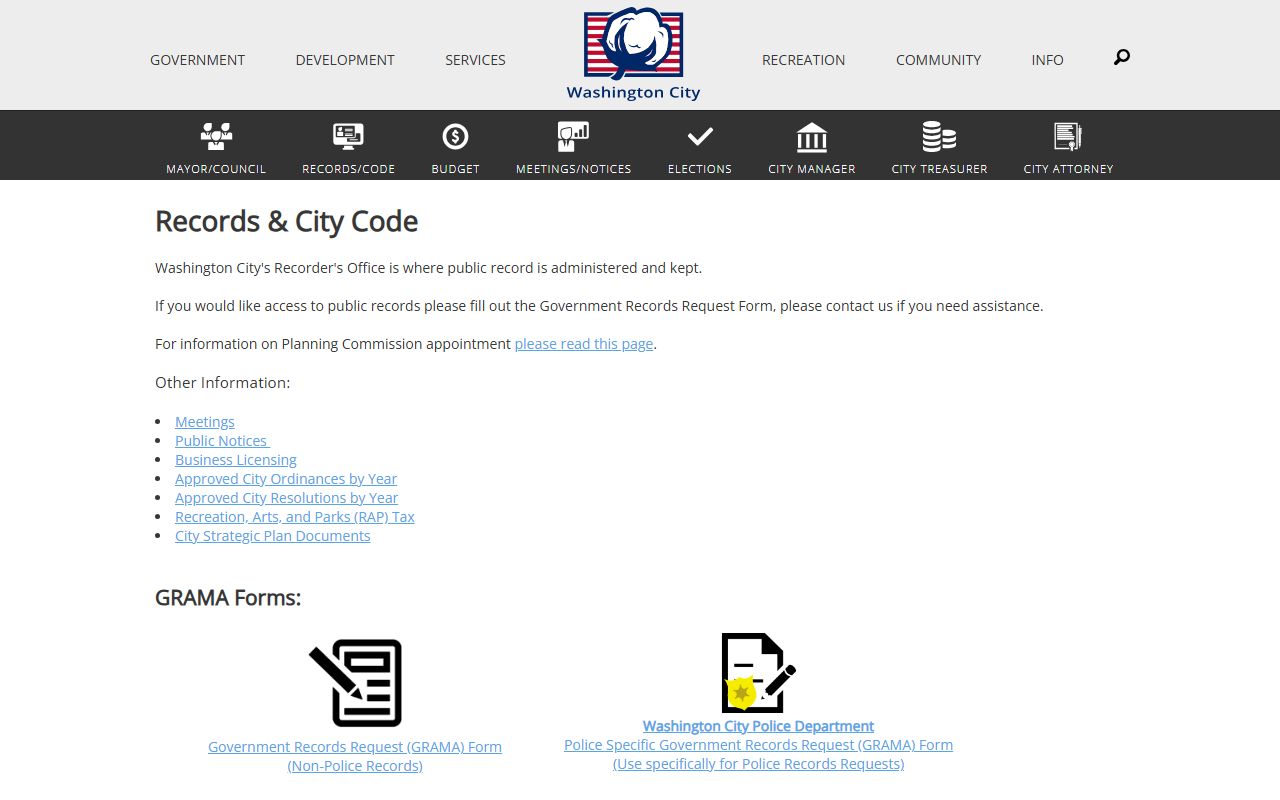Open the non-police GRAMA form icon
The width and height of the screenshot is (1280, 800).
click(357, 683)
